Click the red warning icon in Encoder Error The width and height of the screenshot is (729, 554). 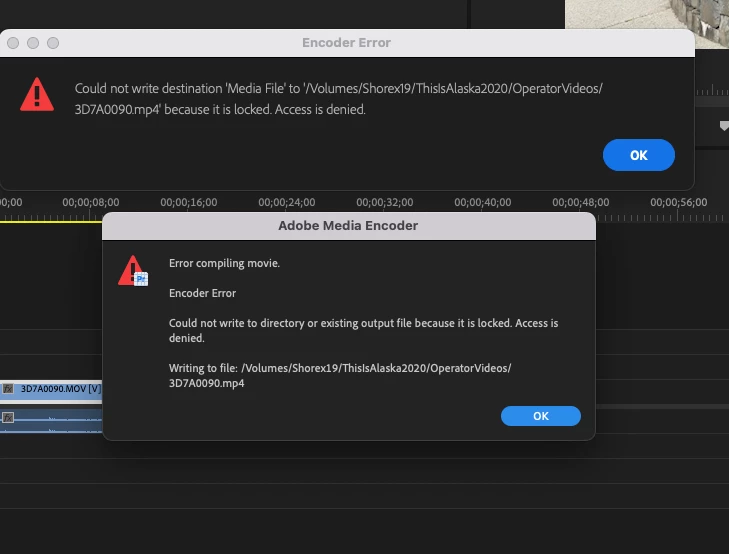(37, 95)
